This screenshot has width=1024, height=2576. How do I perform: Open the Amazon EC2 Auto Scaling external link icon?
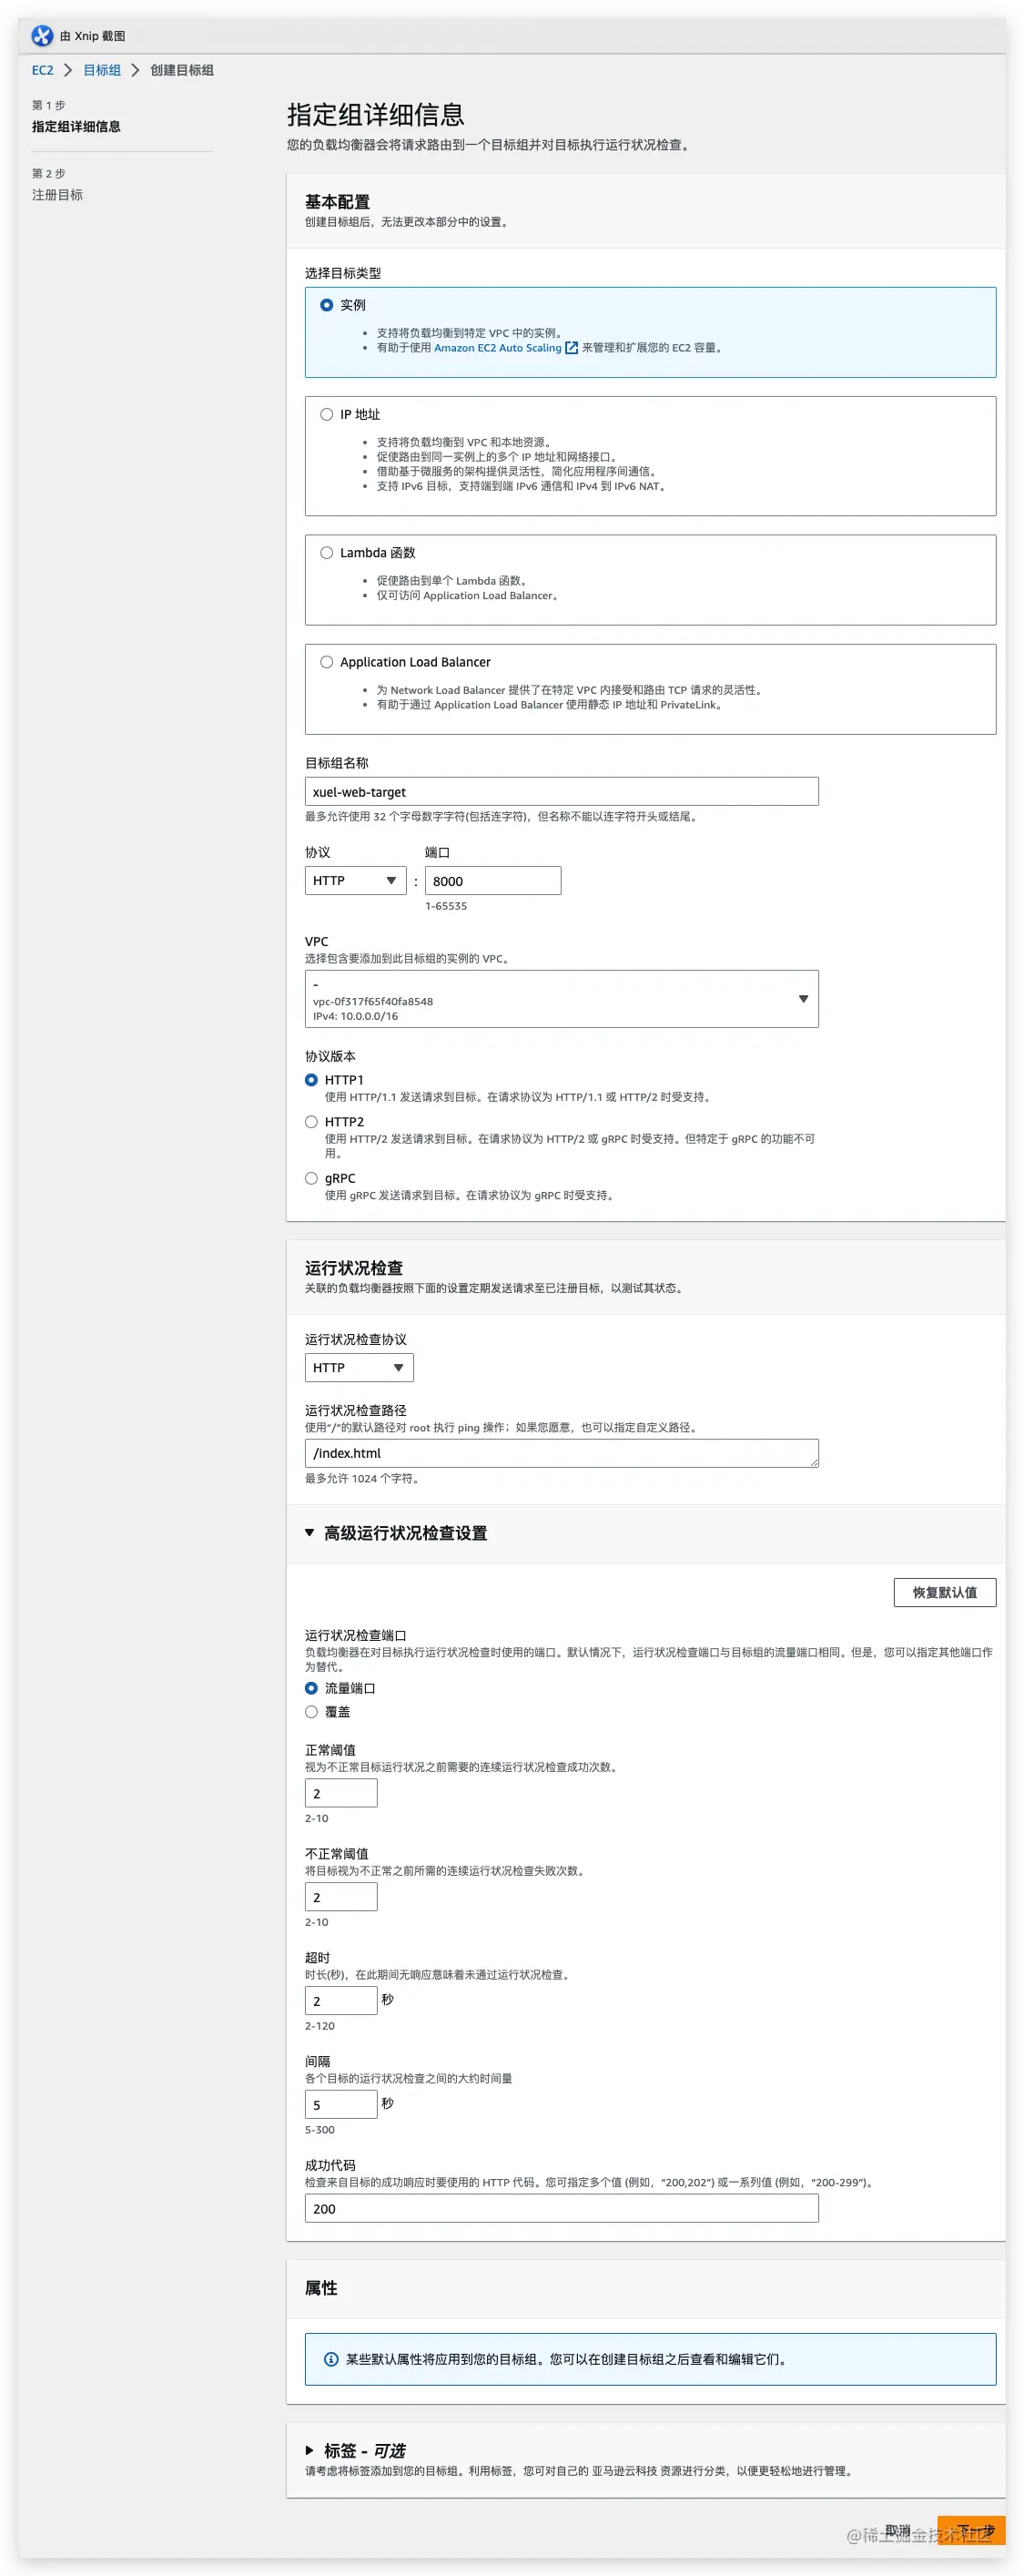coord(572,348)
